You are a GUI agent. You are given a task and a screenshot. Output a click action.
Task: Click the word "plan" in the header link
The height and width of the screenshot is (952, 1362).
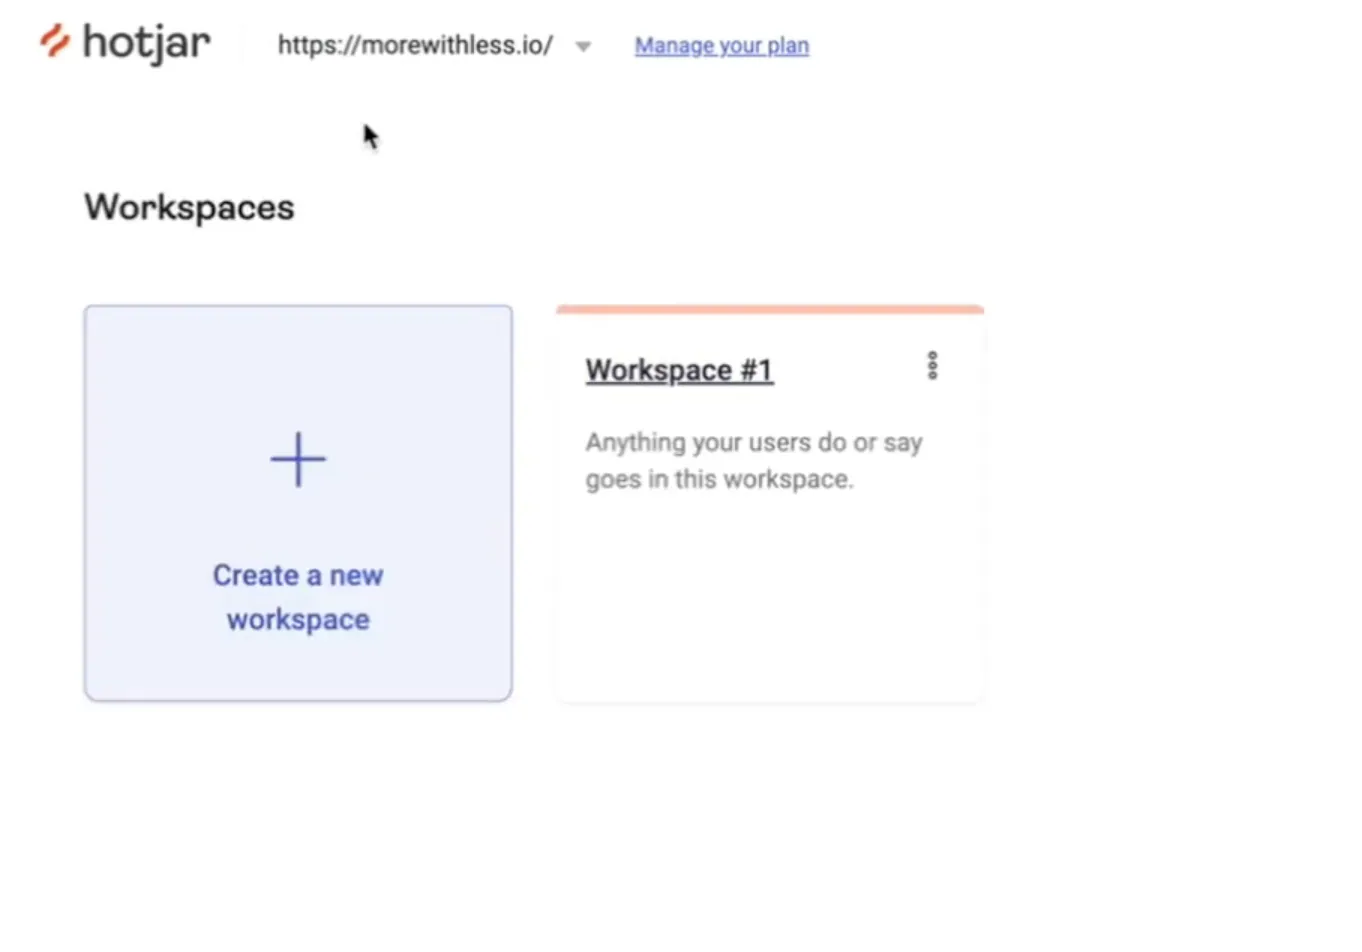[788, 47]
